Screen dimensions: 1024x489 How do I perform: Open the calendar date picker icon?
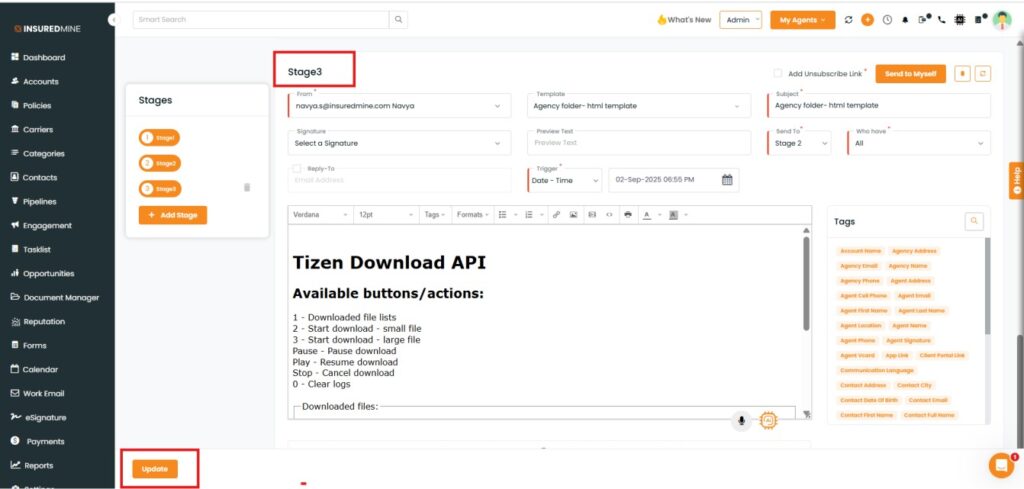[727, 180]
